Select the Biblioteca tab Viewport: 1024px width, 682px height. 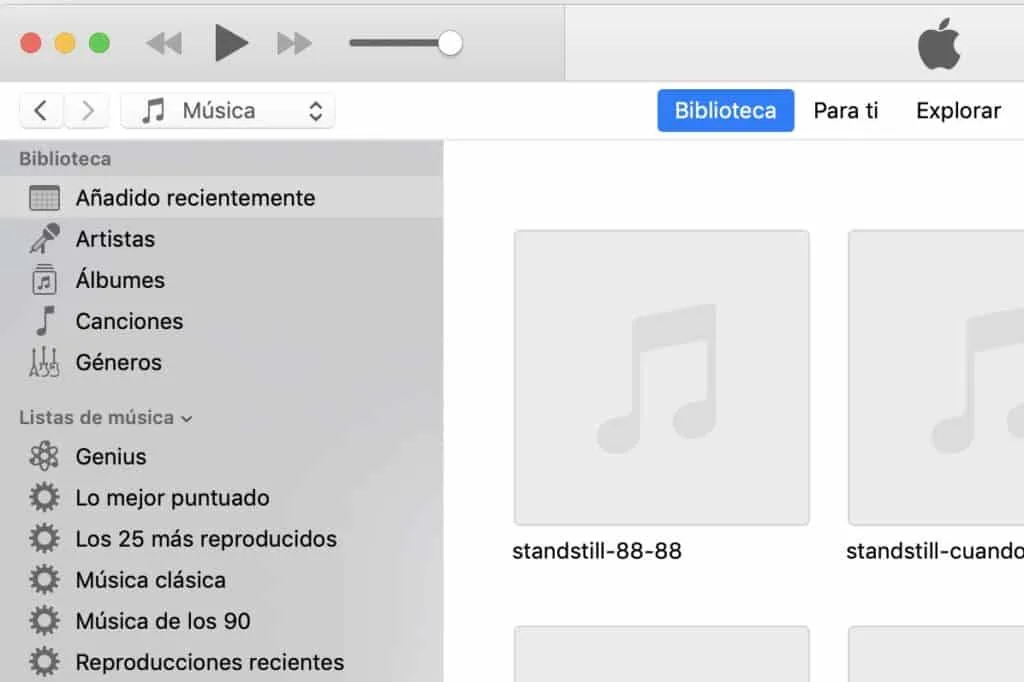point(725,110)
